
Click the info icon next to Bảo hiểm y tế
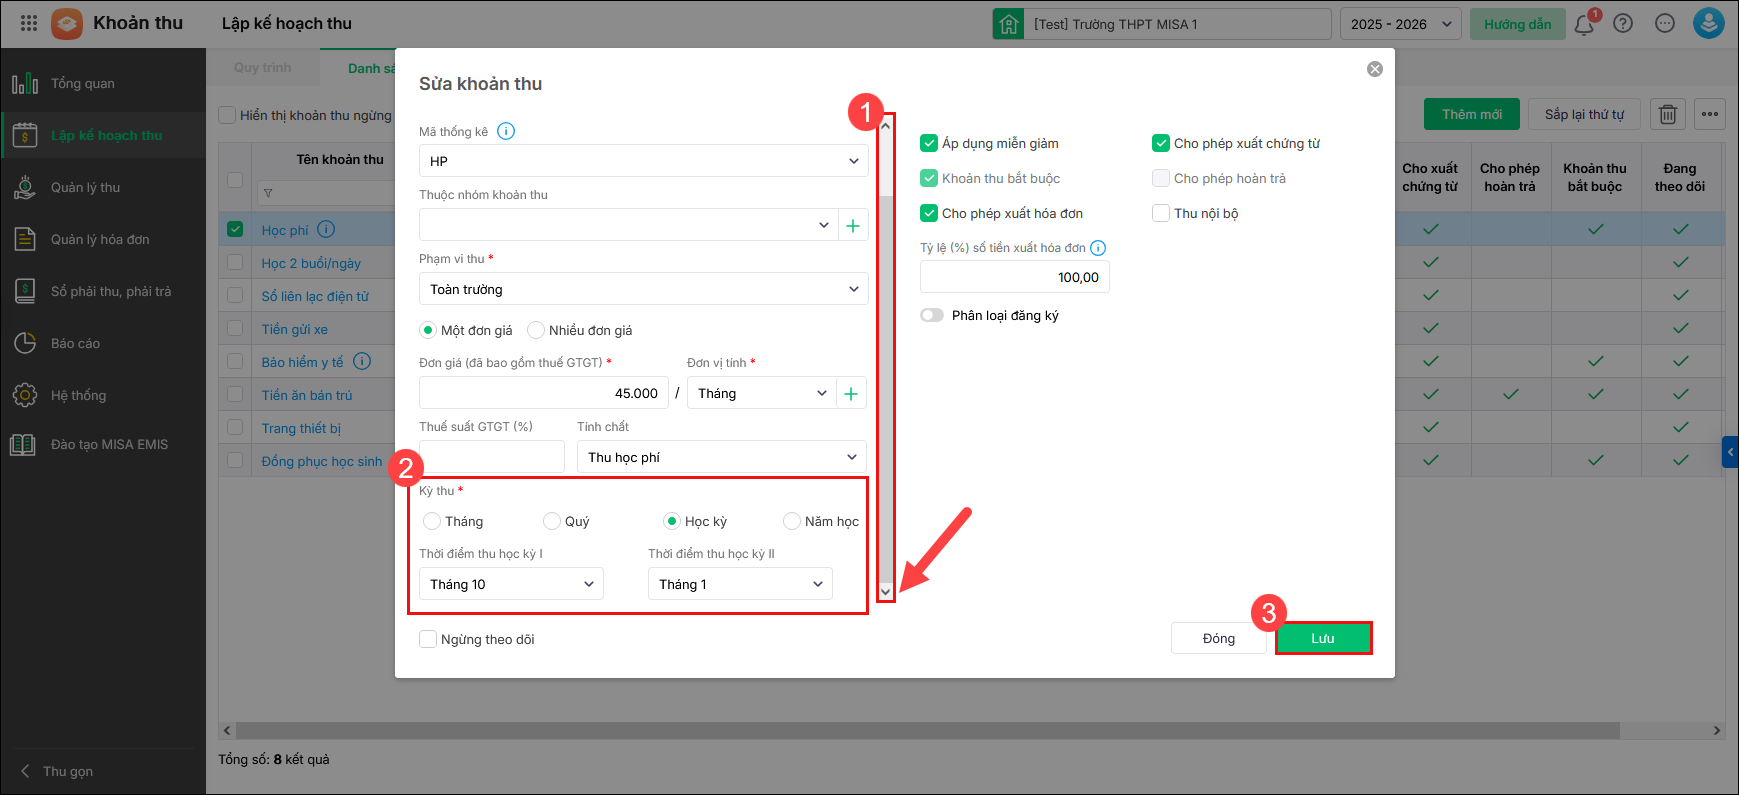(362, 361)
